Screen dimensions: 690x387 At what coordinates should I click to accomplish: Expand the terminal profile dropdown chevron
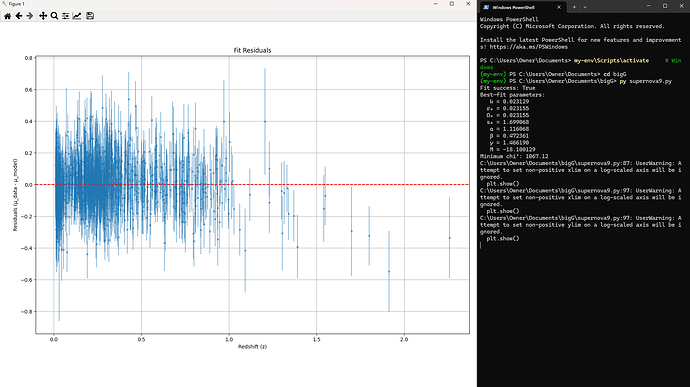tap(585, 7)
